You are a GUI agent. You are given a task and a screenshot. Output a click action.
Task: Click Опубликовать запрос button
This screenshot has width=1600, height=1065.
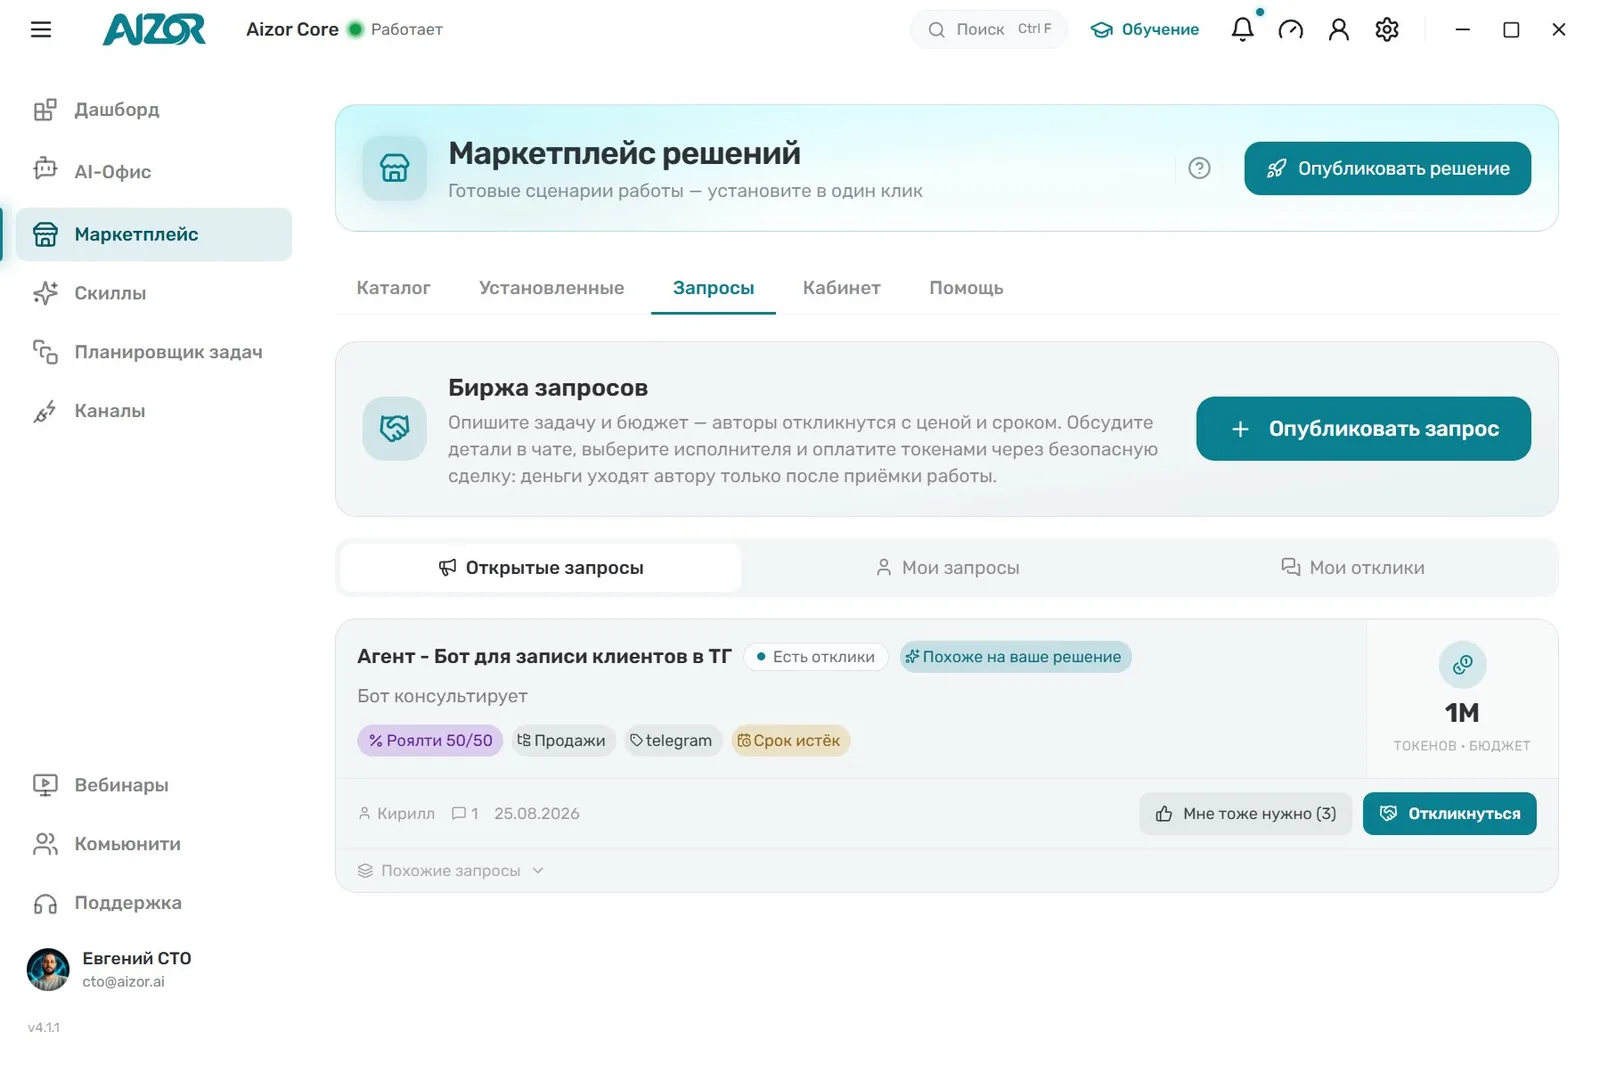[x=1363, y=429]
